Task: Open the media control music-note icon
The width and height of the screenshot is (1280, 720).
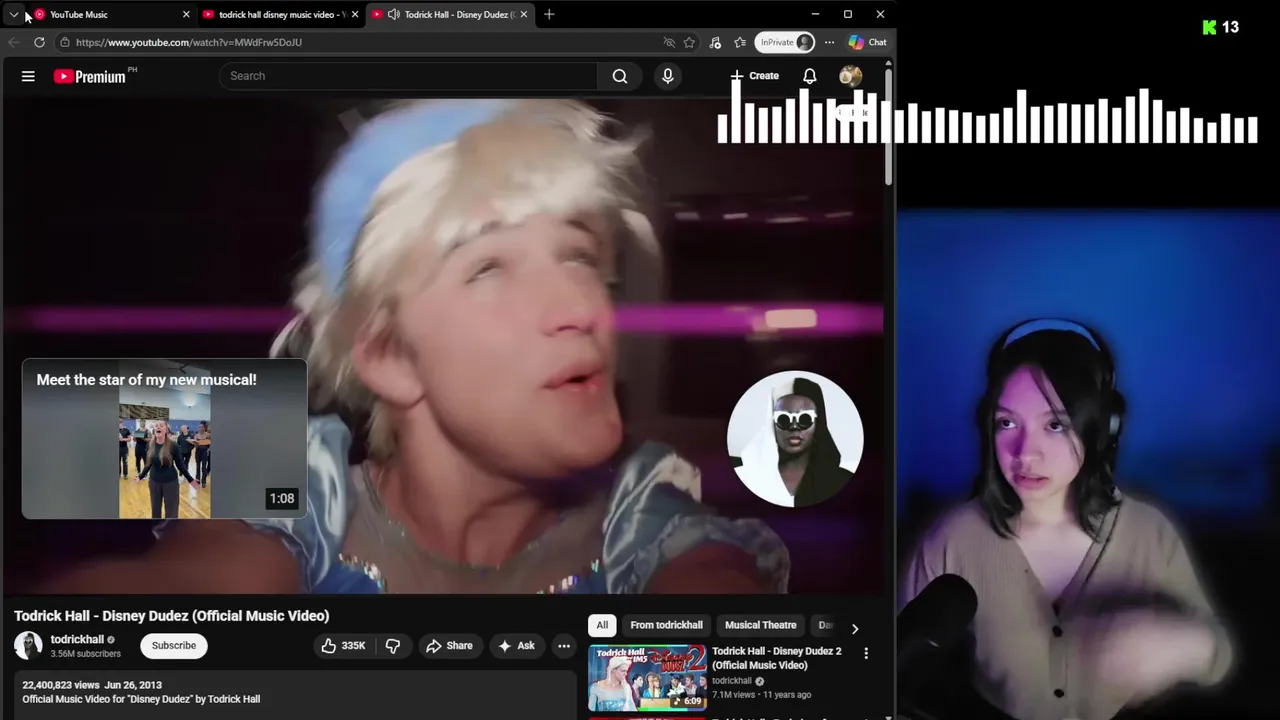Action: (715, 42)
